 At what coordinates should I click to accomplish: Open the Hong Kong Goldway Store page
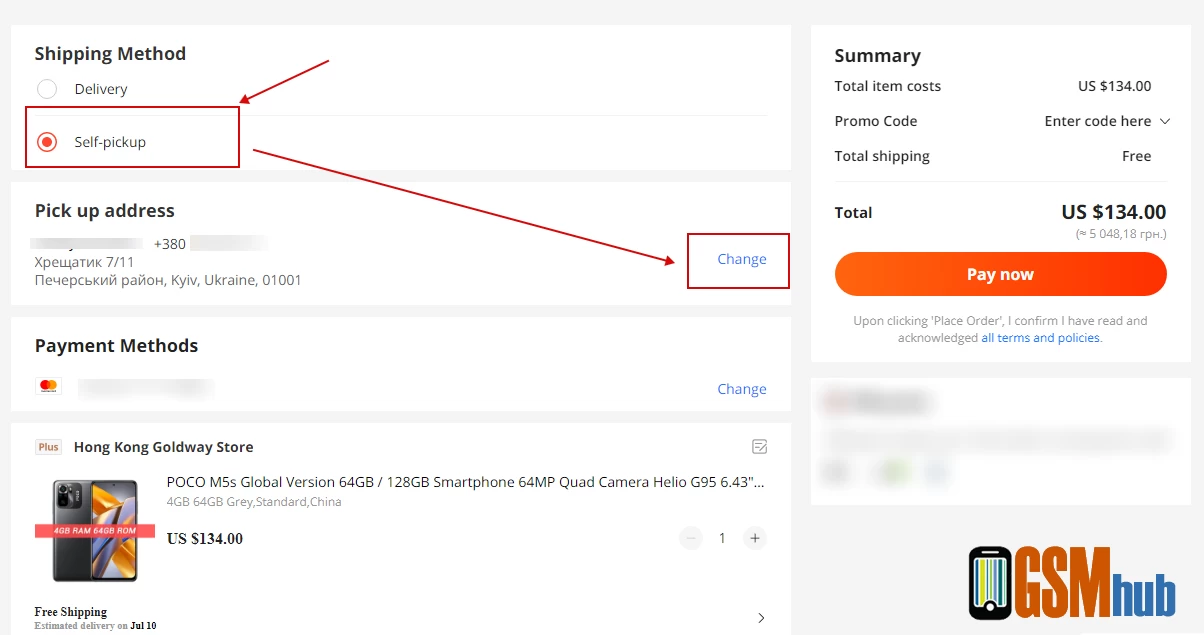[163, 447]
